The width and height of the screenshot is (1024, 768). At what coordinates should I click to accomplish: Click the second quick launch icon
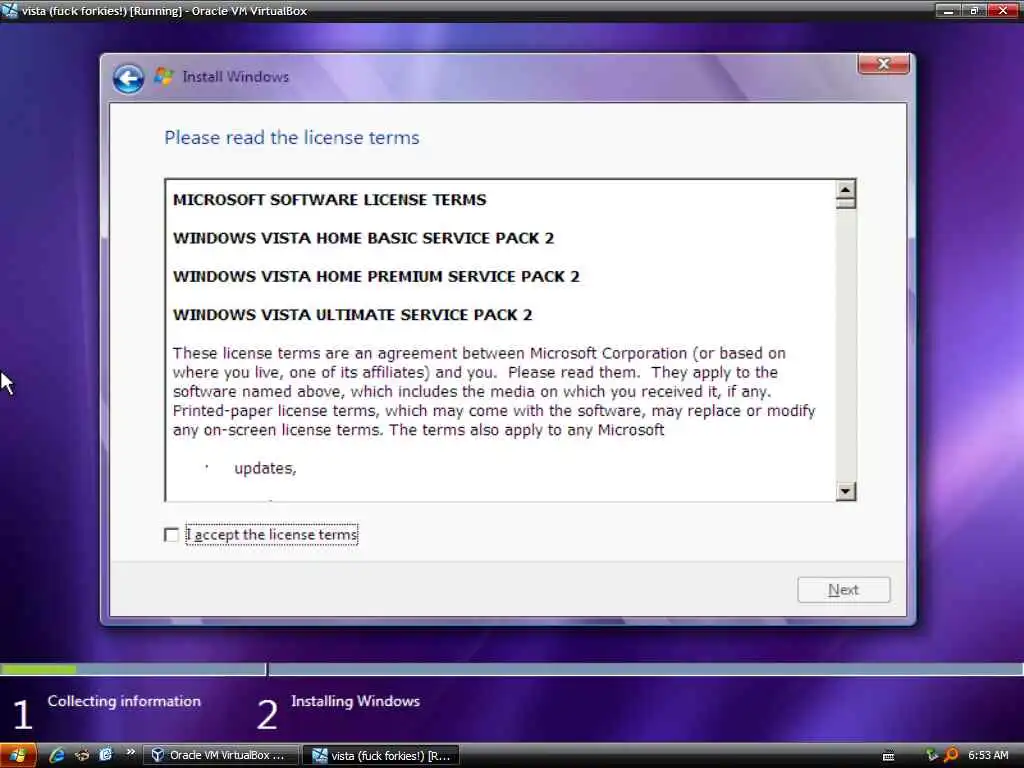(82, 756)
